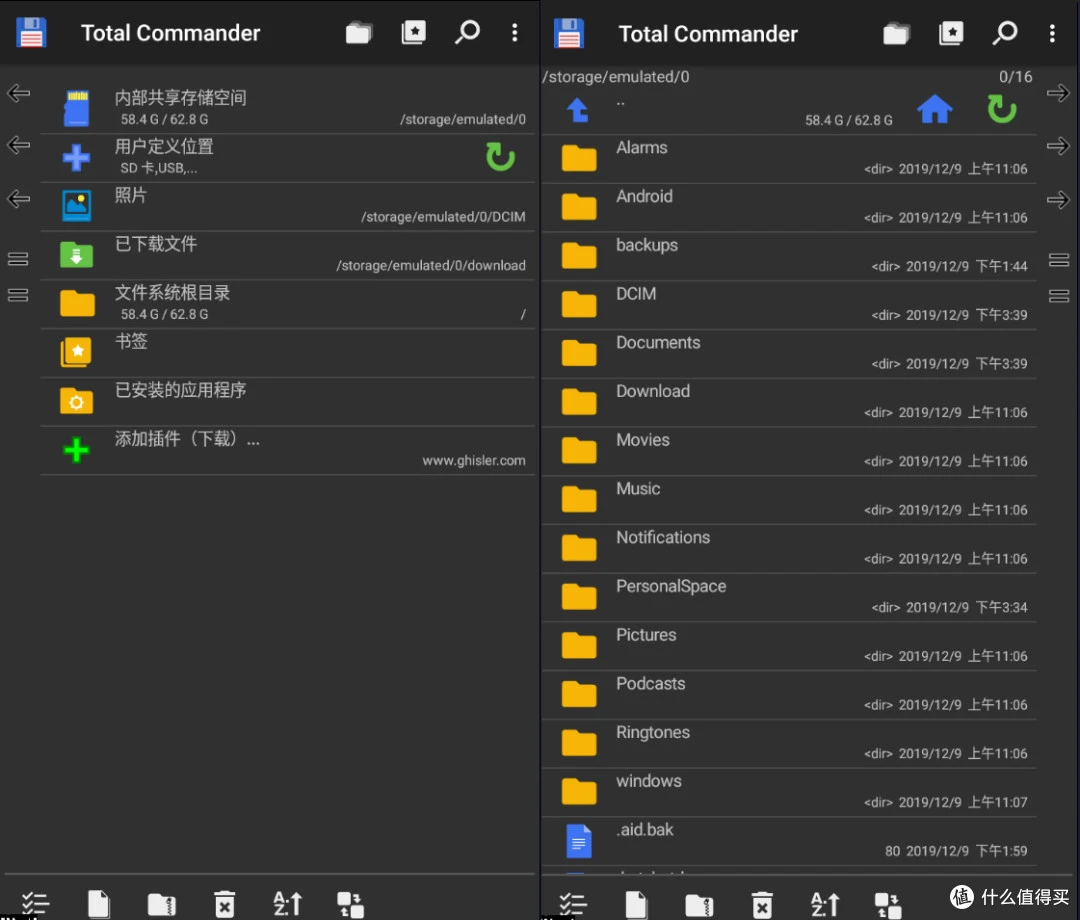The image size is (1080, 920).
Task: Open the Download folder
Action: coord(789,404)
